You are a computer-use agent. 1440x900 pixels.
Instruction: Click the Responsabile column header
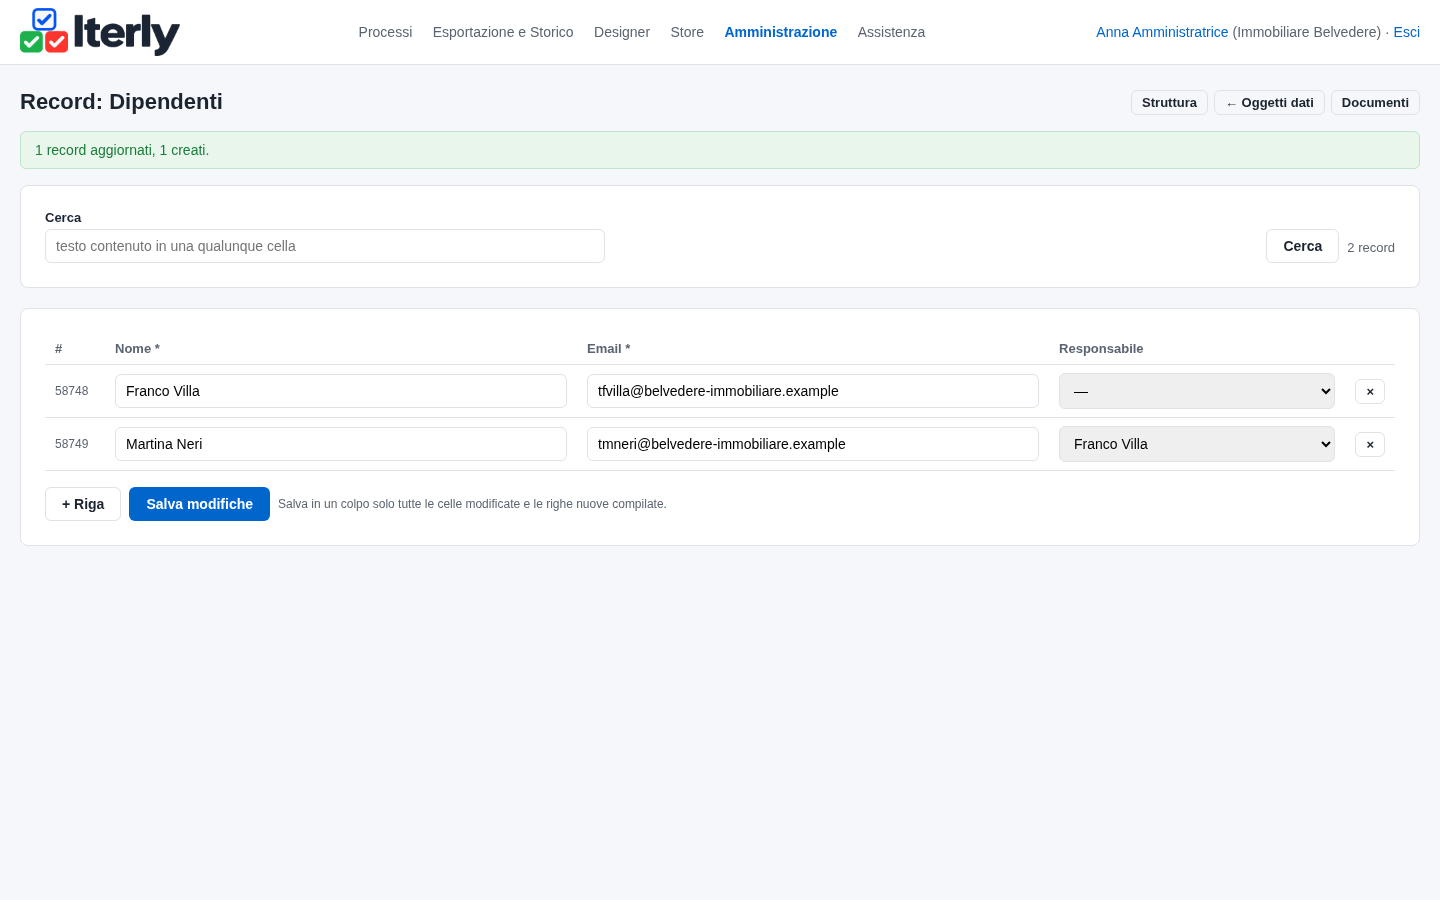(1101, 349)
